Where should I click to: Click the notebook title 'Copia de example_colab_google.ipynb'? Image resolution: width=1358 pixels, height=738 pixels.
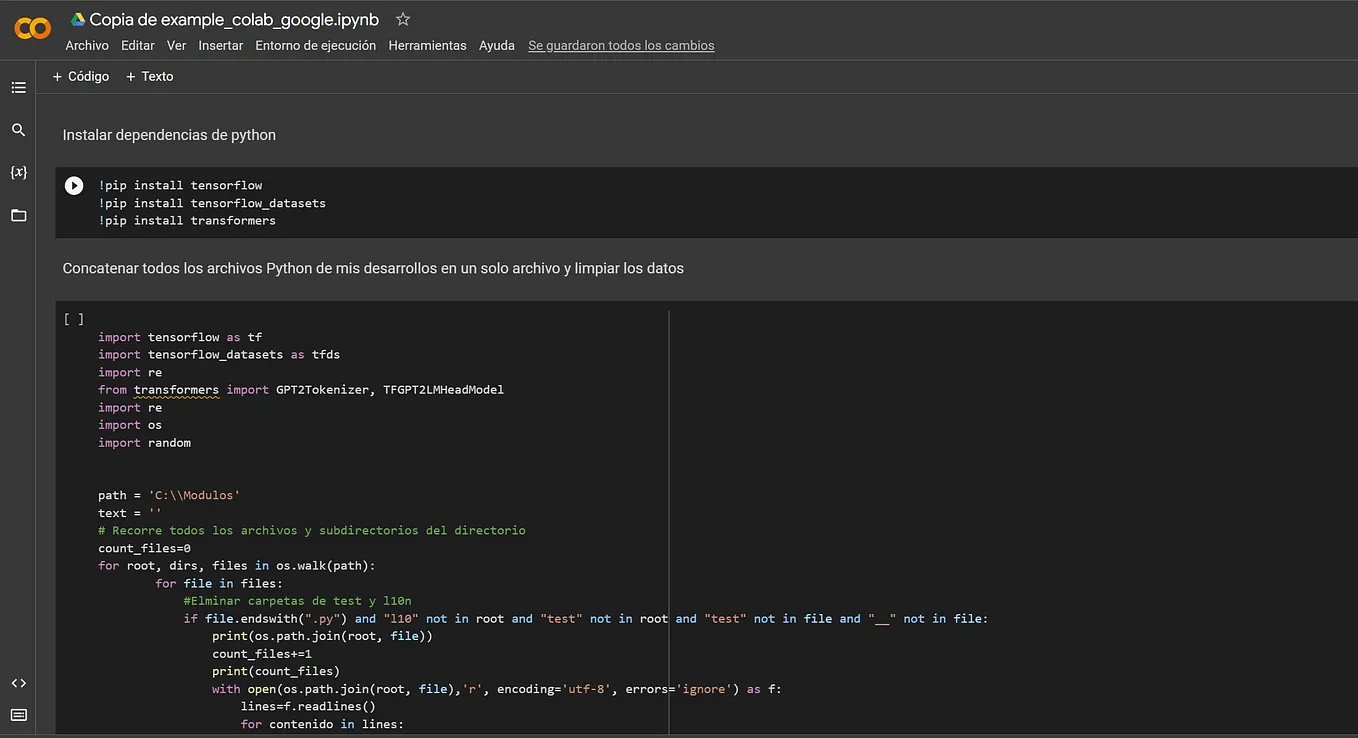[x=234, y=19]
